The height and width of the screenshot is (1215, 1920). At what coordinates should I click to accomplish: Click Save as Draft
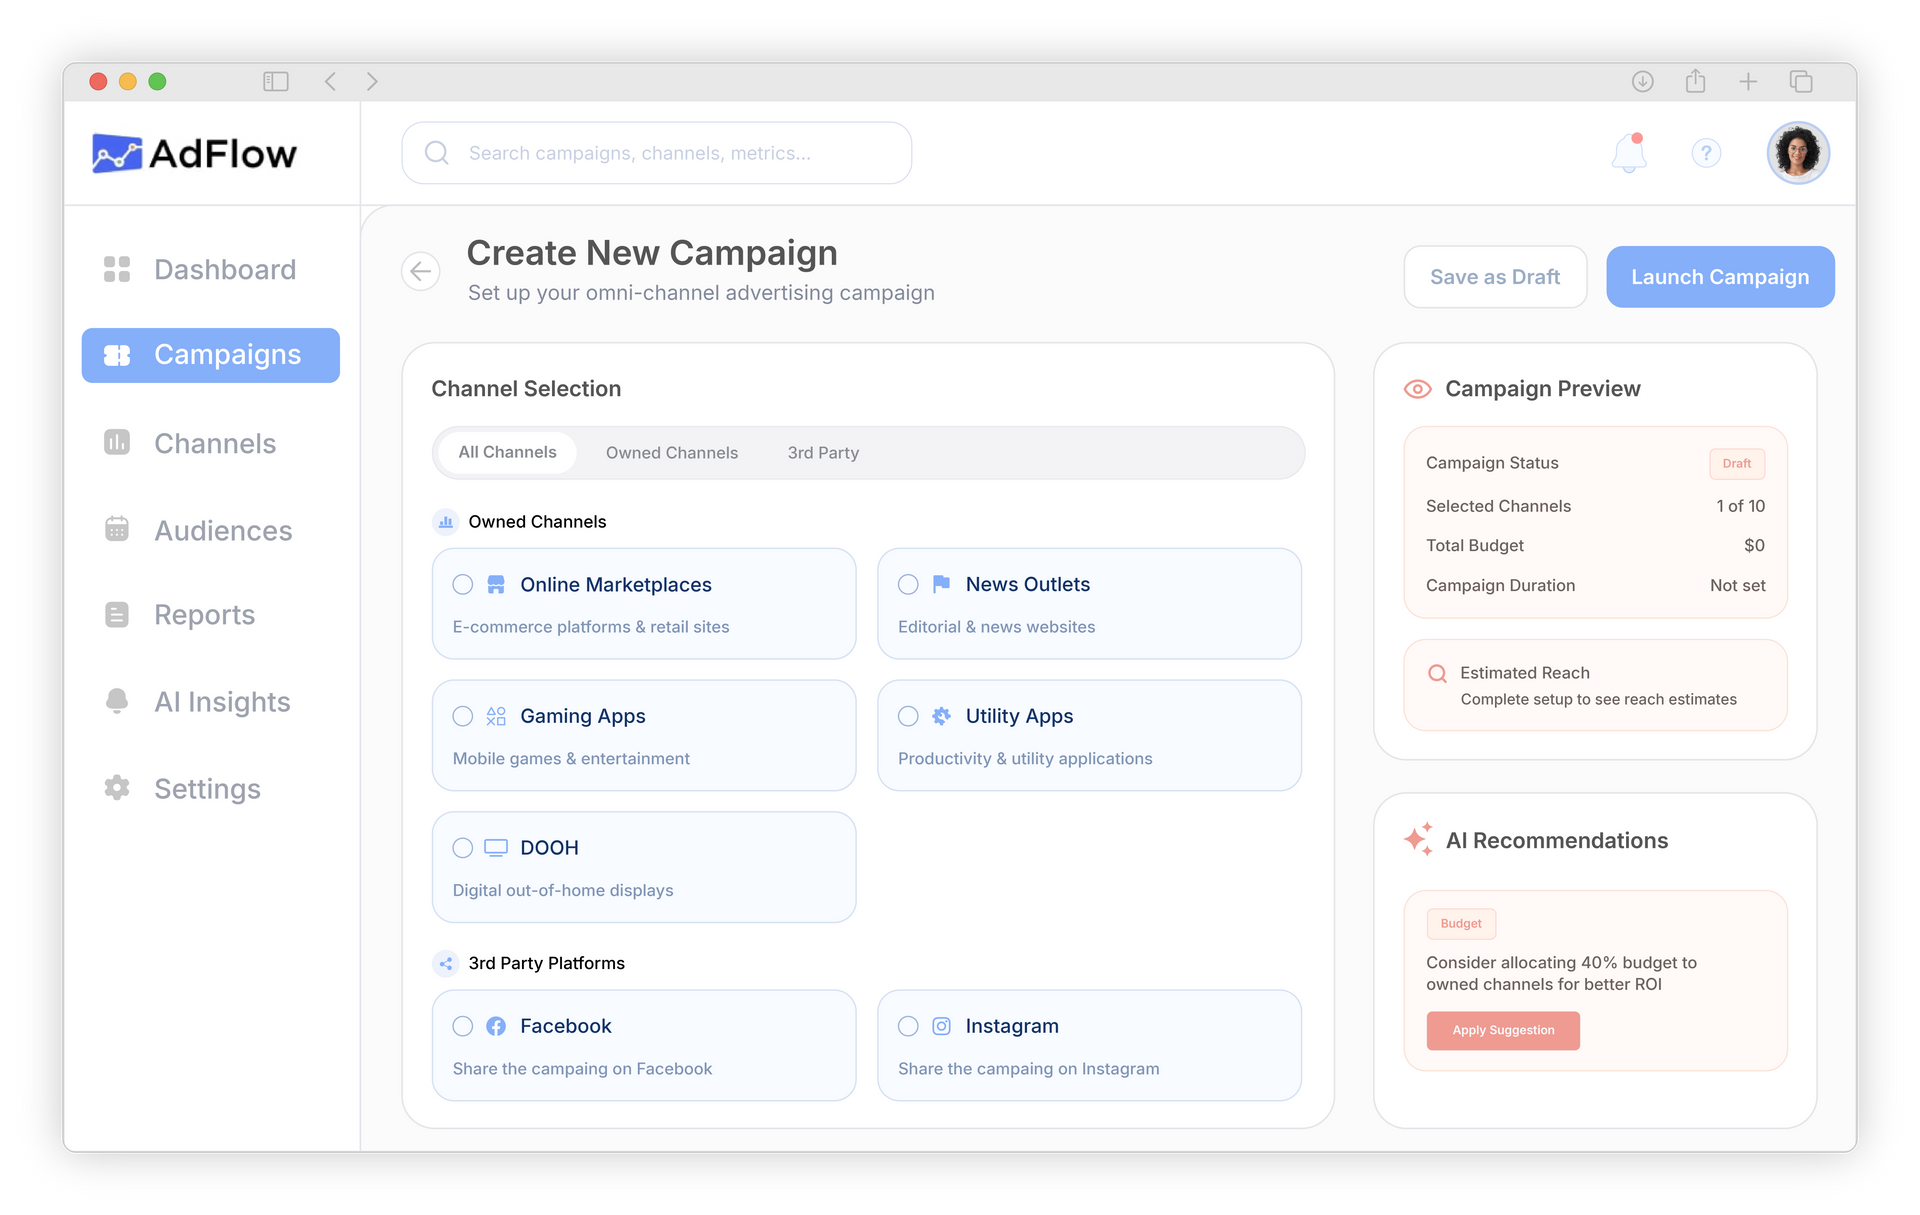[x=1494, y=277]
